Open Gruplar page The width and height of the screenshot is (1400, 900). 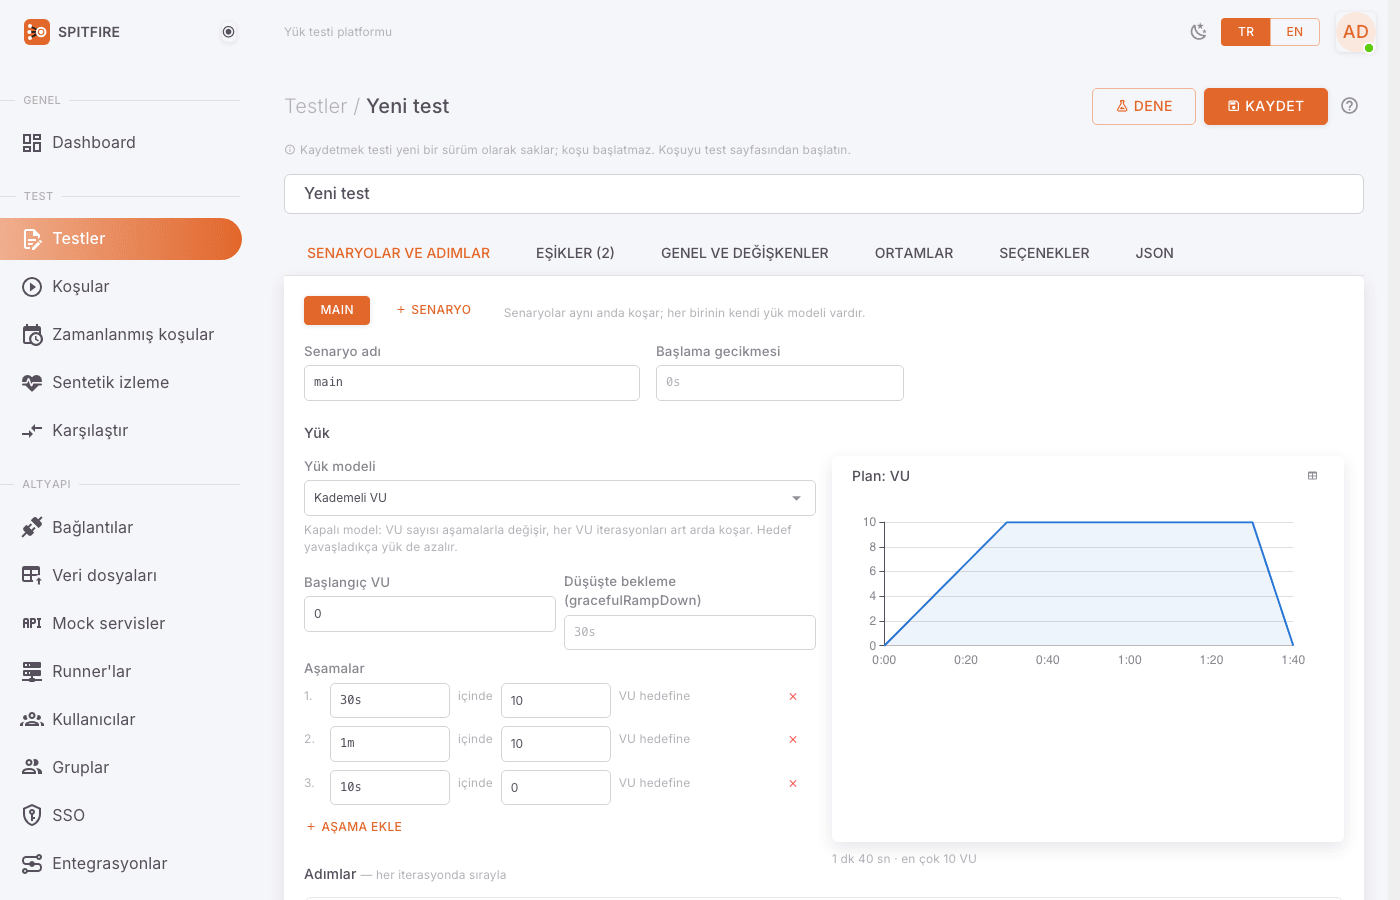121,768
